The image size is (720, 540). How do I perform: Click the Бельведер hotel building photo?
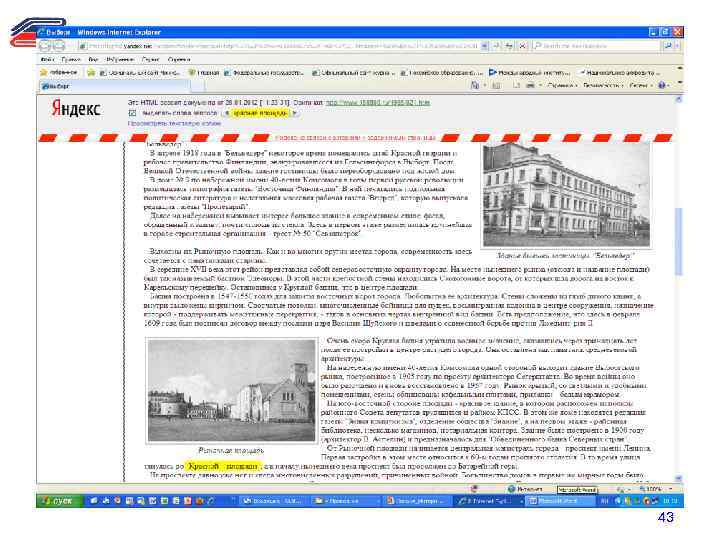[567, 195]
